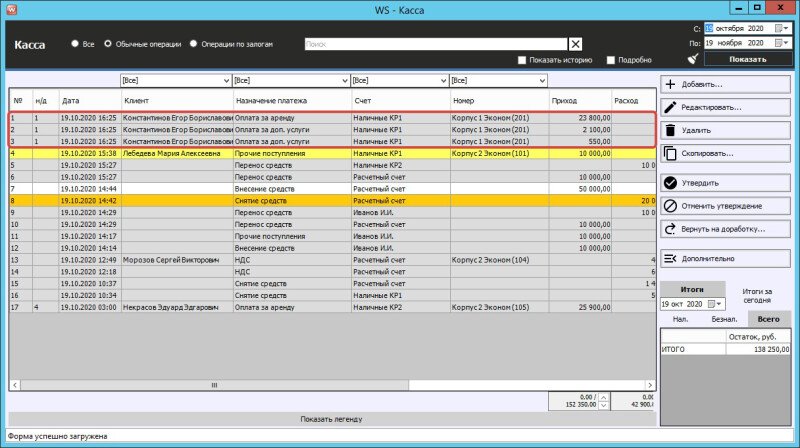Tick the Подробно checkbox
Screen dimensions: 800x448
point(612,60)
